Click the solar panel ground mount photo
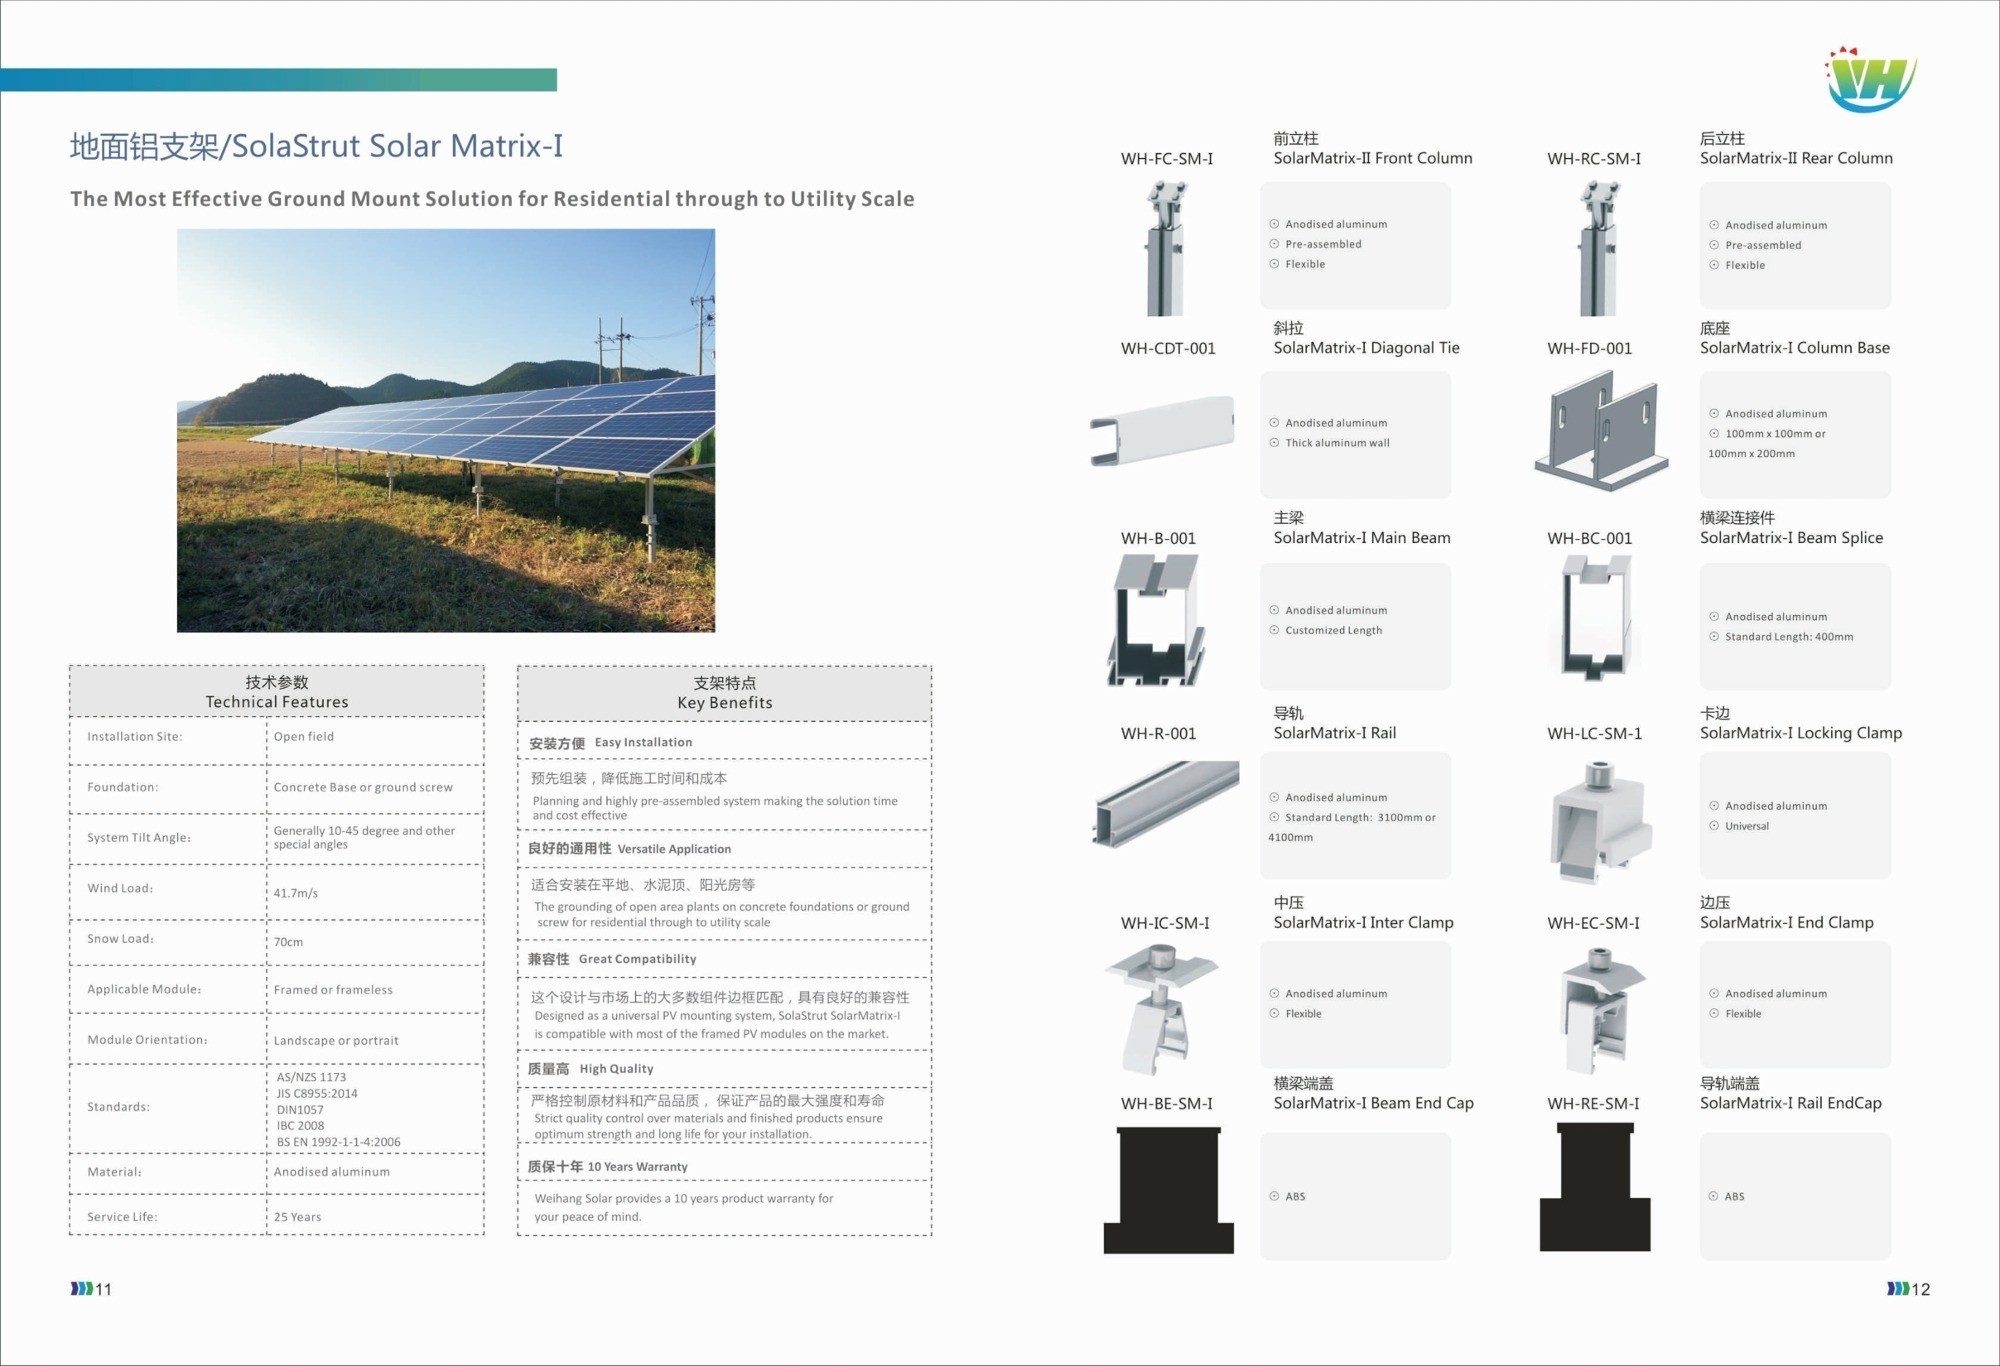 446,430
